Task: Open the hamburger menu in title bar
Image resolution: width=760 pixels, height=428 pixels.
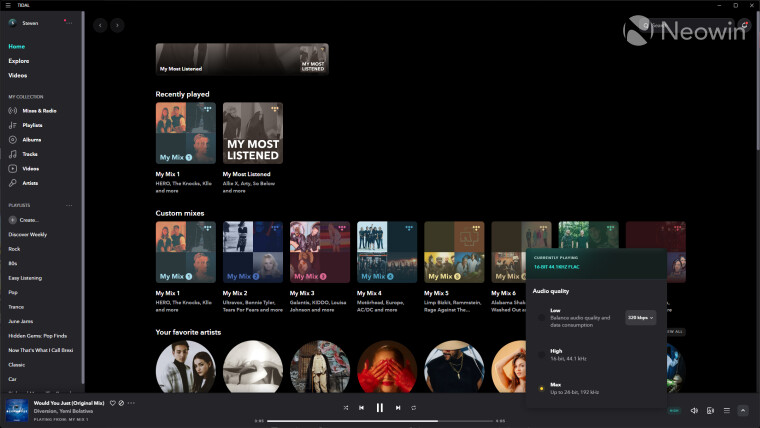Action: pyautogui.click(x=8, y=5)
